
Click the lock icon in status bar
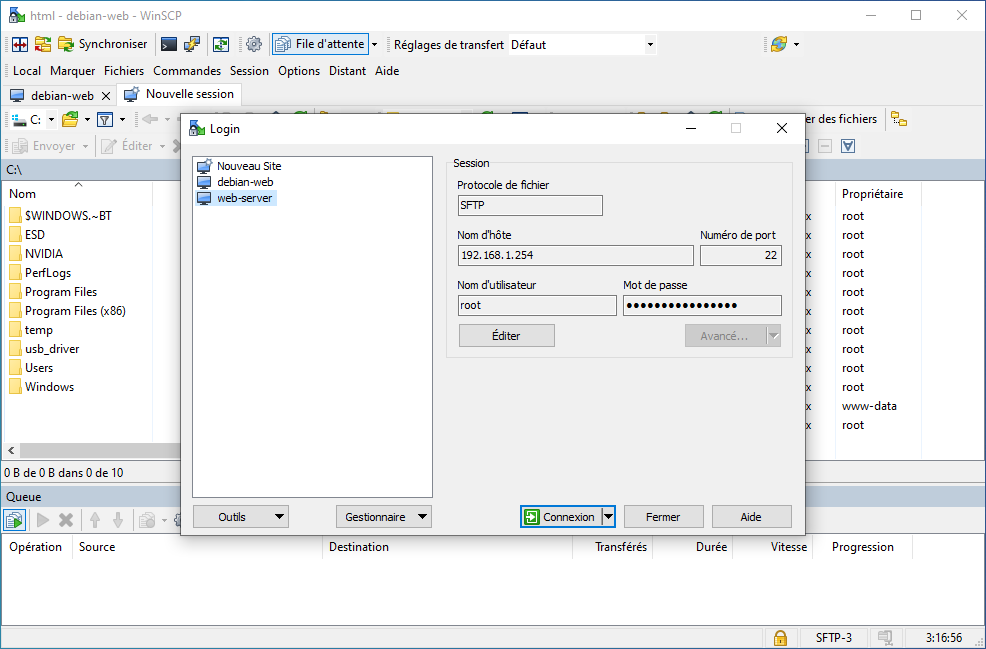[x=780, y=637]
